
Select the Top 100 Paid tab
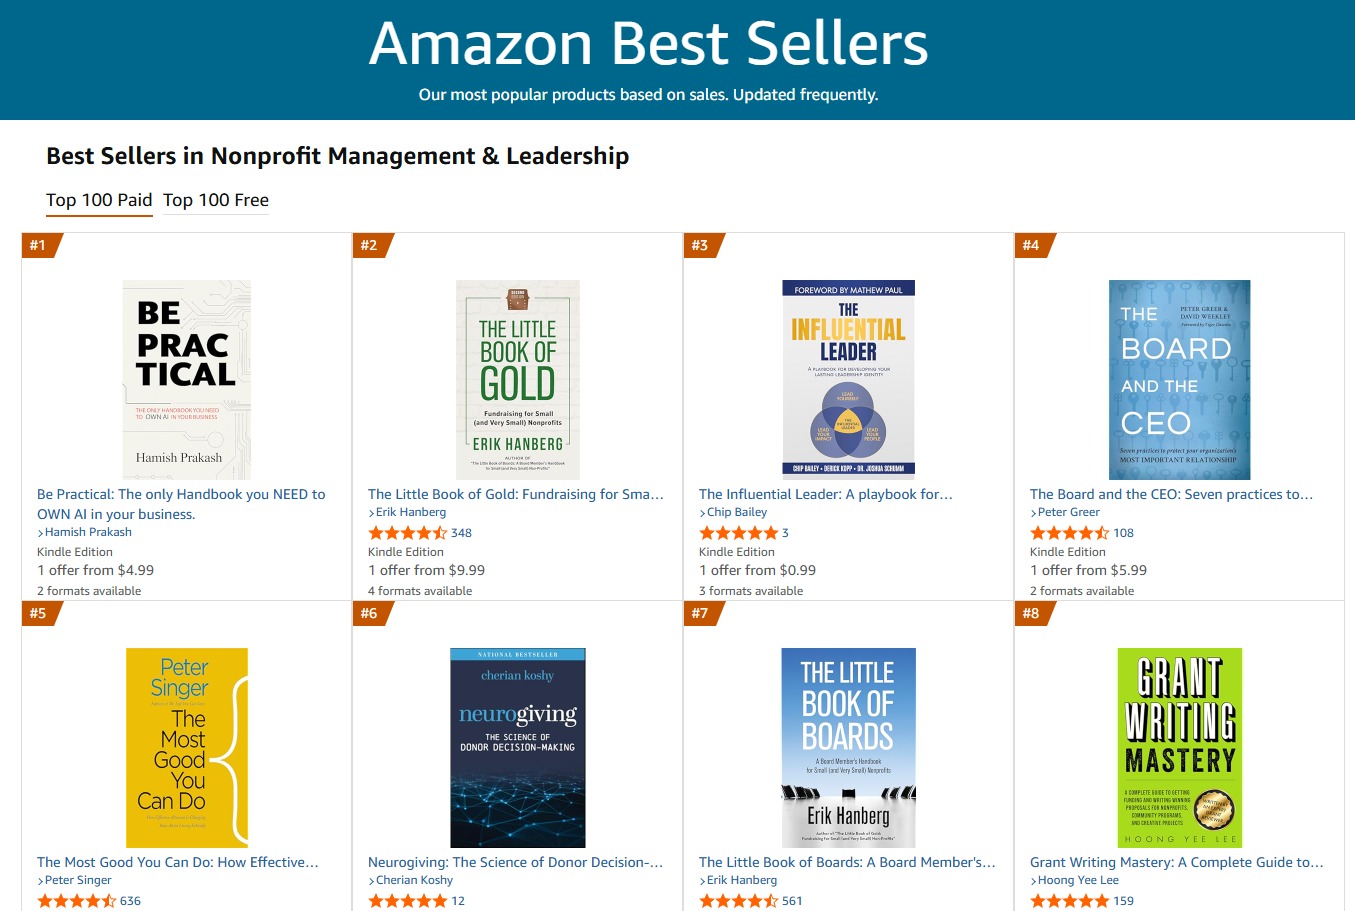(99, 200)
